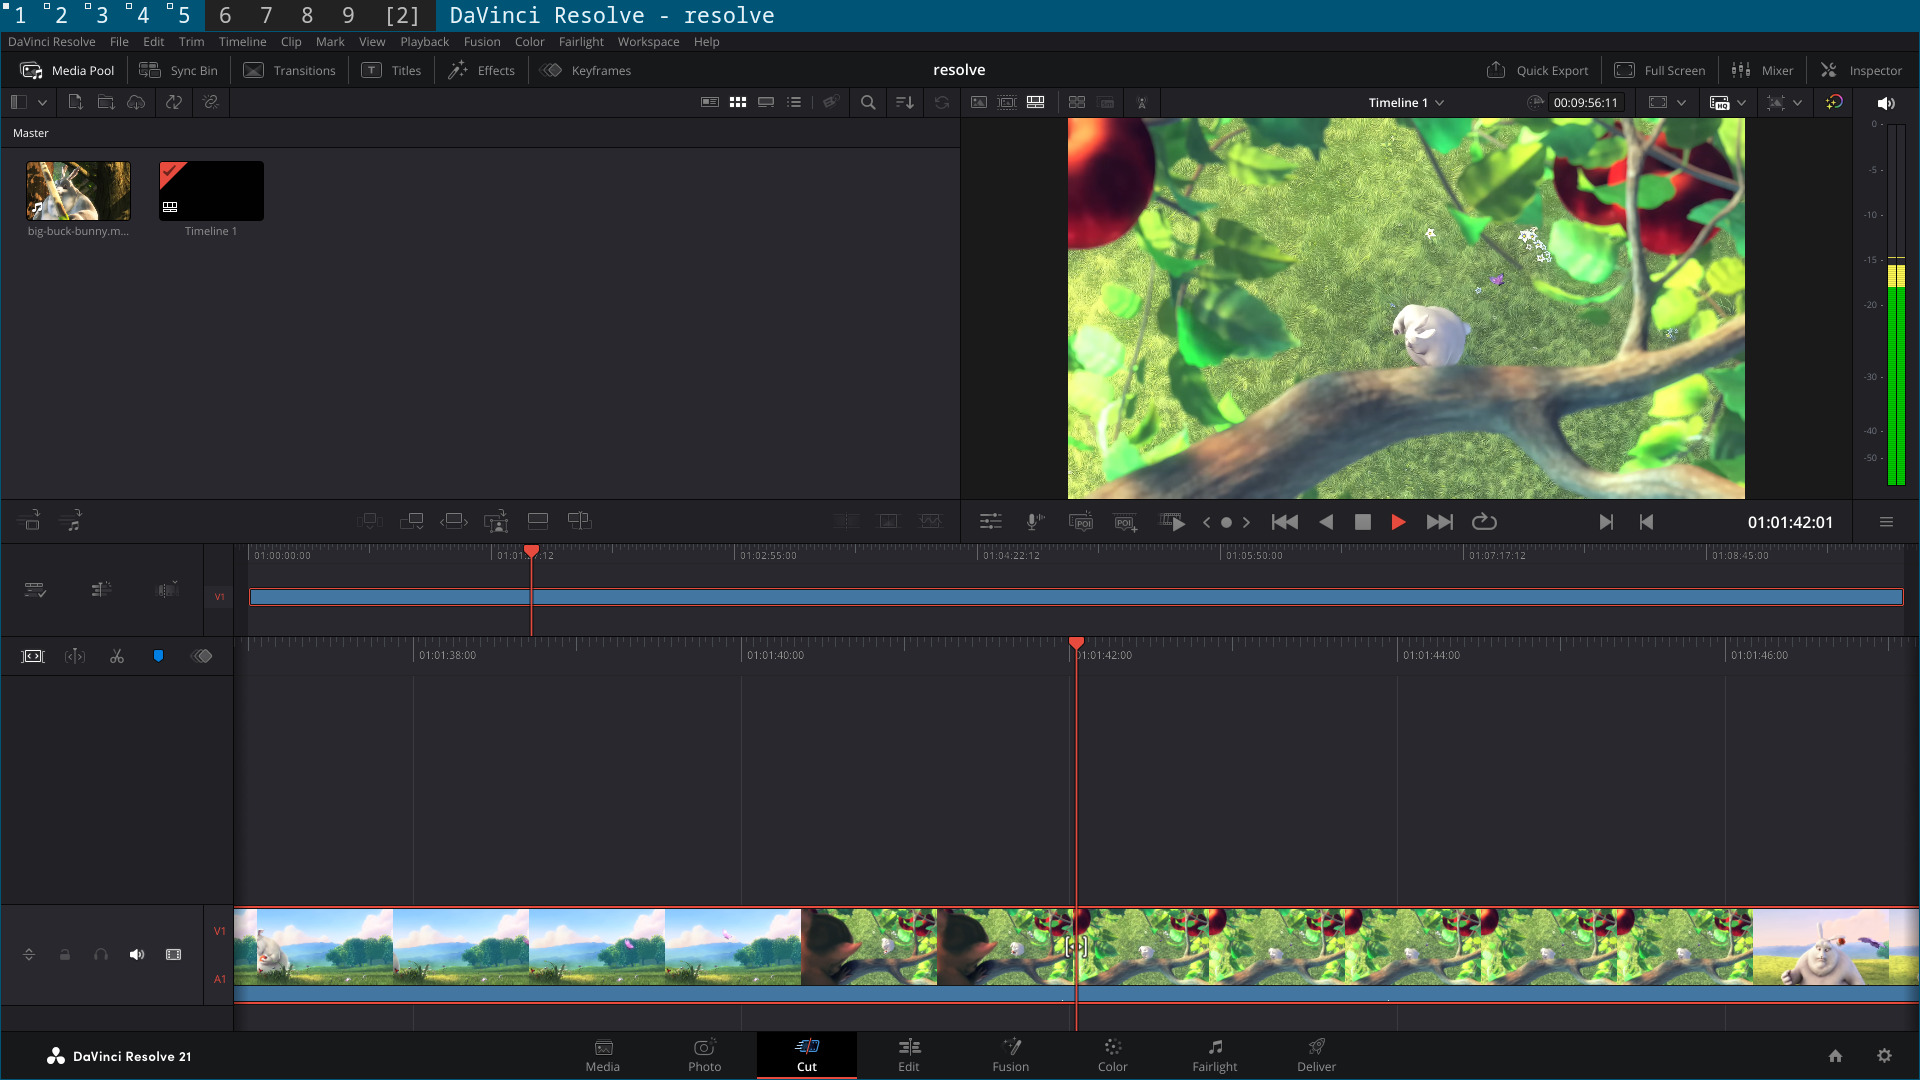
Task: Toggle the Inspector panel
Action: pos(1861,70)
